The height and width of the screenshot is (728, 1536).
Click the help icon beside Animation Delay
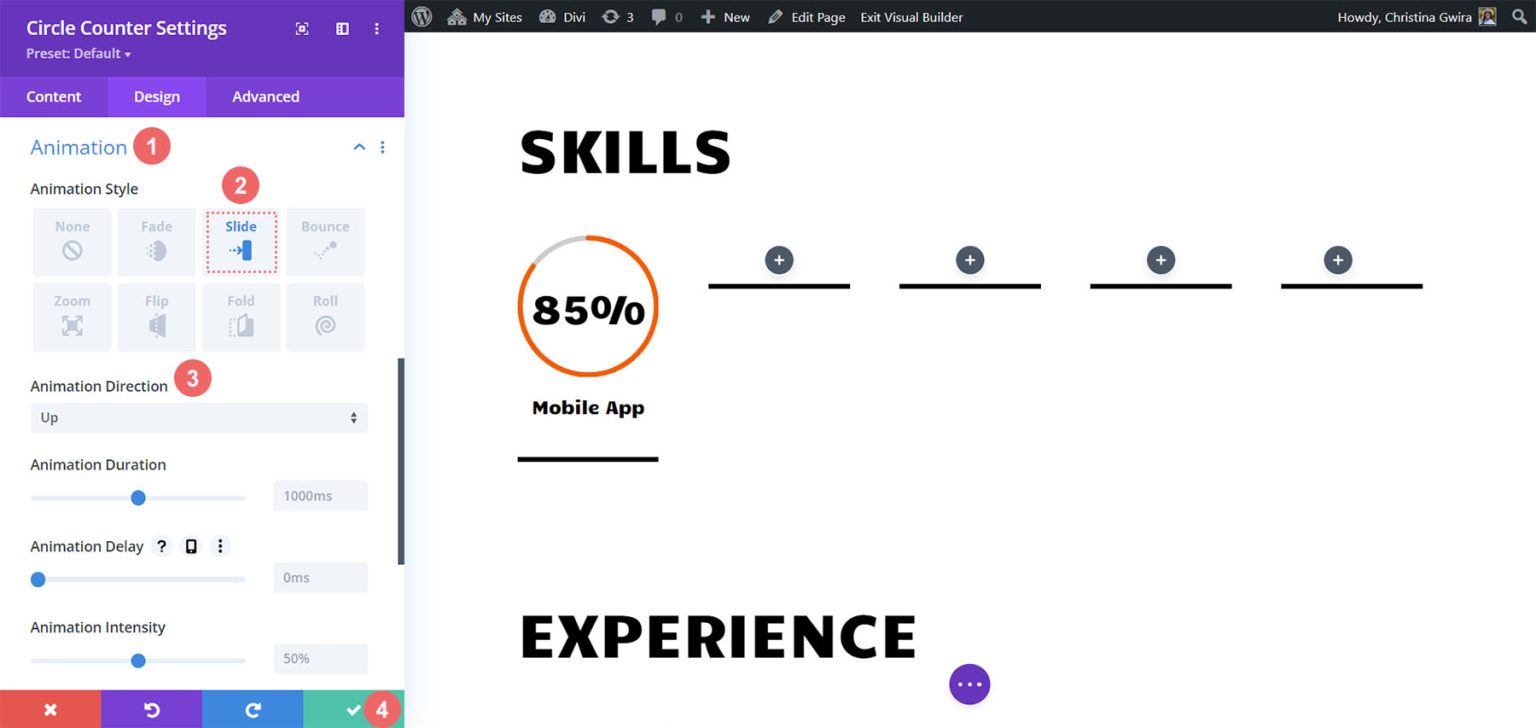(x=161, y=546)
